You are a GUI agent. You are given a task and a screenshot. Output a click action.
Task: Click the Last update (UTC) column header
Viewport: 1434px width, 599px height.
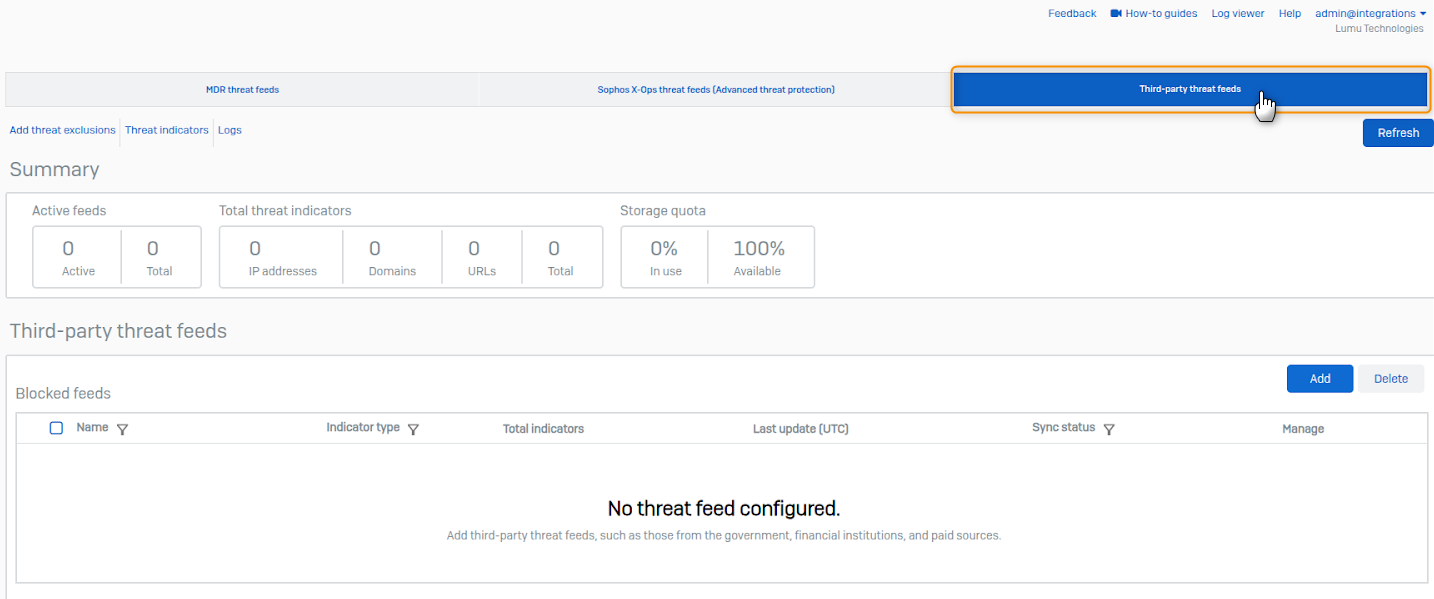(800, 429)
